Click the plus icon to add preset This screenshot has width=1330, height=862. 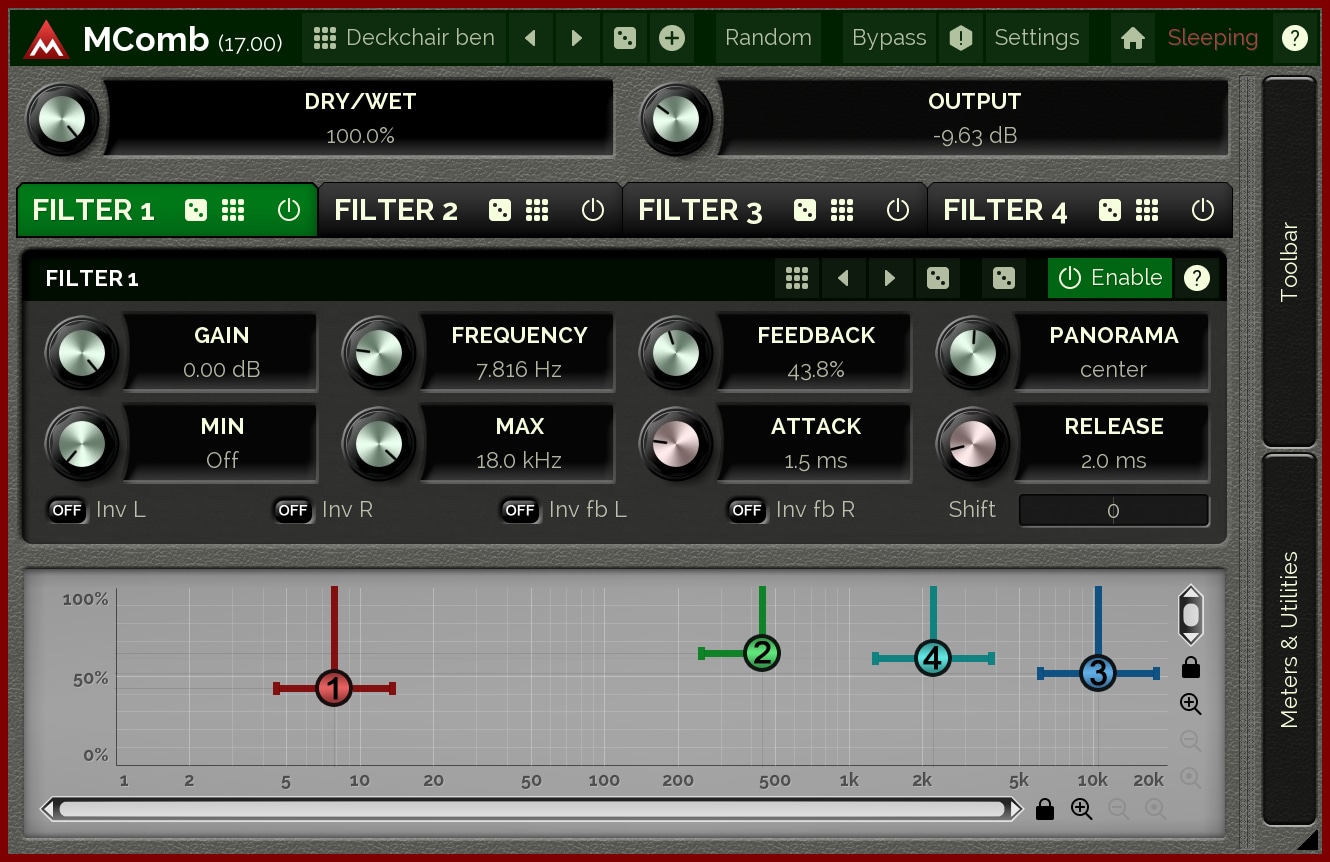[672, 38]
